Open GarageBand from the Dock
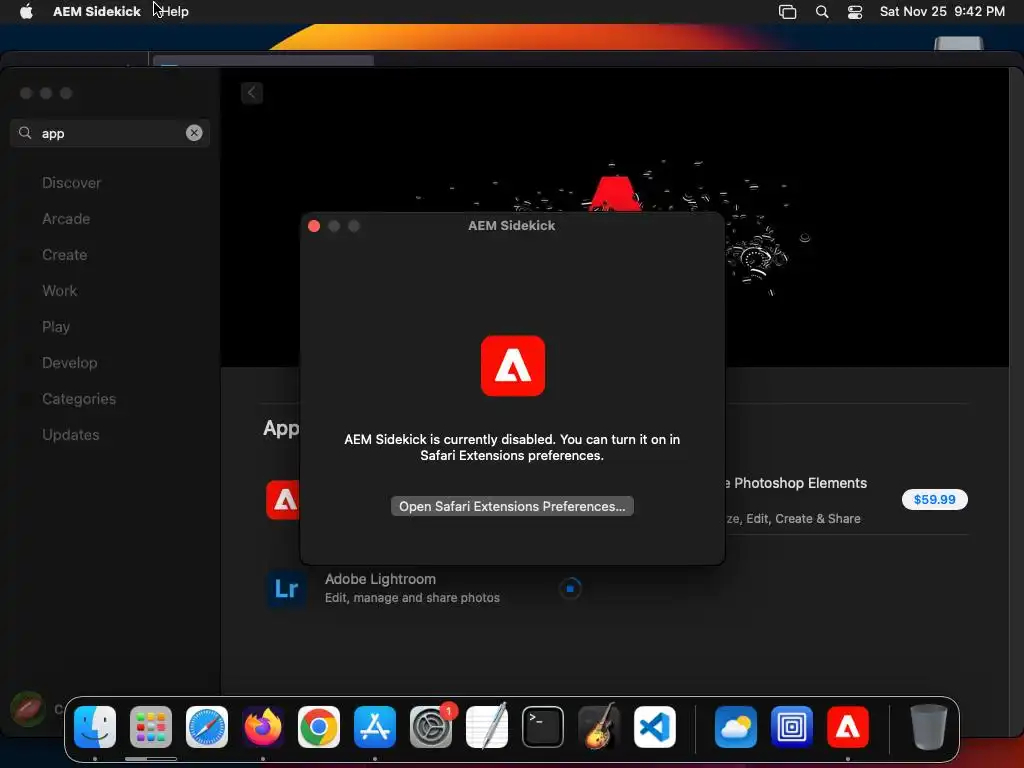Image resolution: width=1024 pixels, height=768 pixels. (x=599, y=726)
